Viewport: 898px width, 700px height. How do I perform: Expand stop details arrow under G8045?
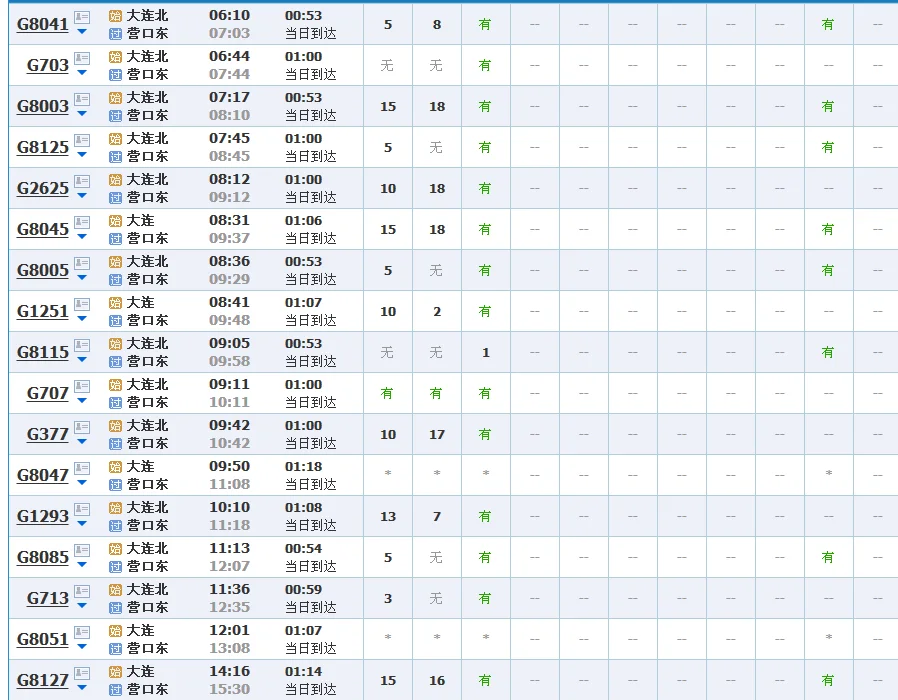click(82, 237)
